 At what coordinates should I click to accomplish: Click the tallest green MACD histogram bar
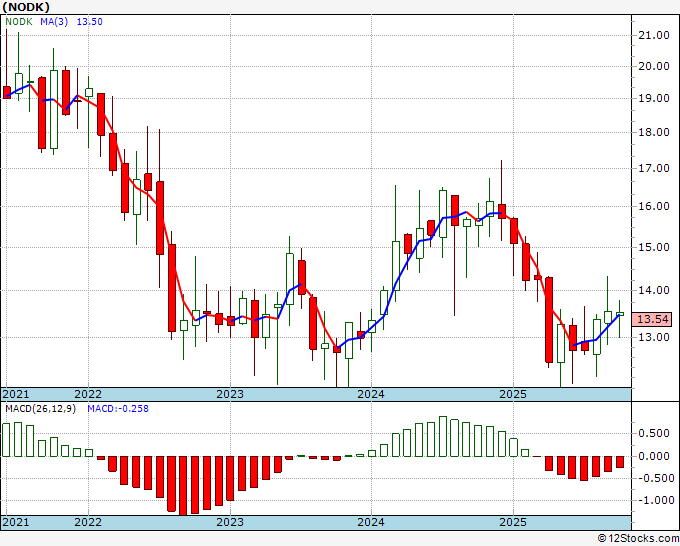click(x=443, y=436)
